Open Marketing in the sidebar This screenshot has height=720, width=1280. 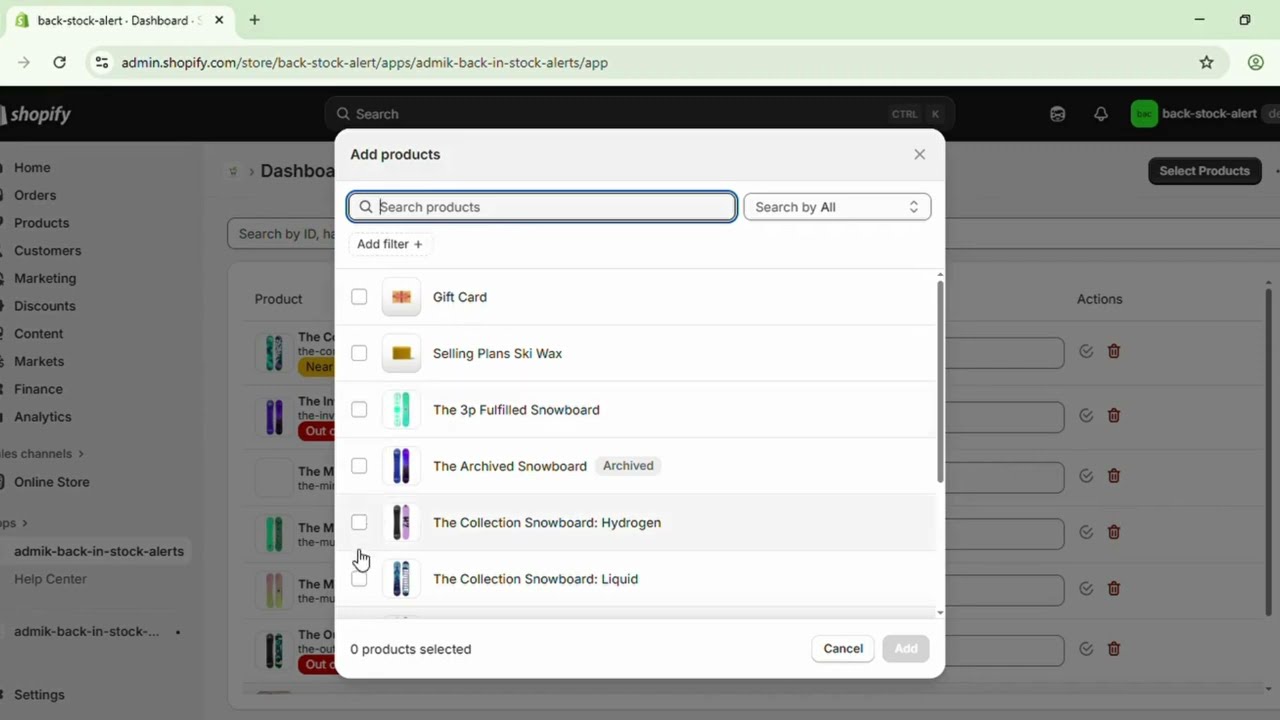coord(45,278)
